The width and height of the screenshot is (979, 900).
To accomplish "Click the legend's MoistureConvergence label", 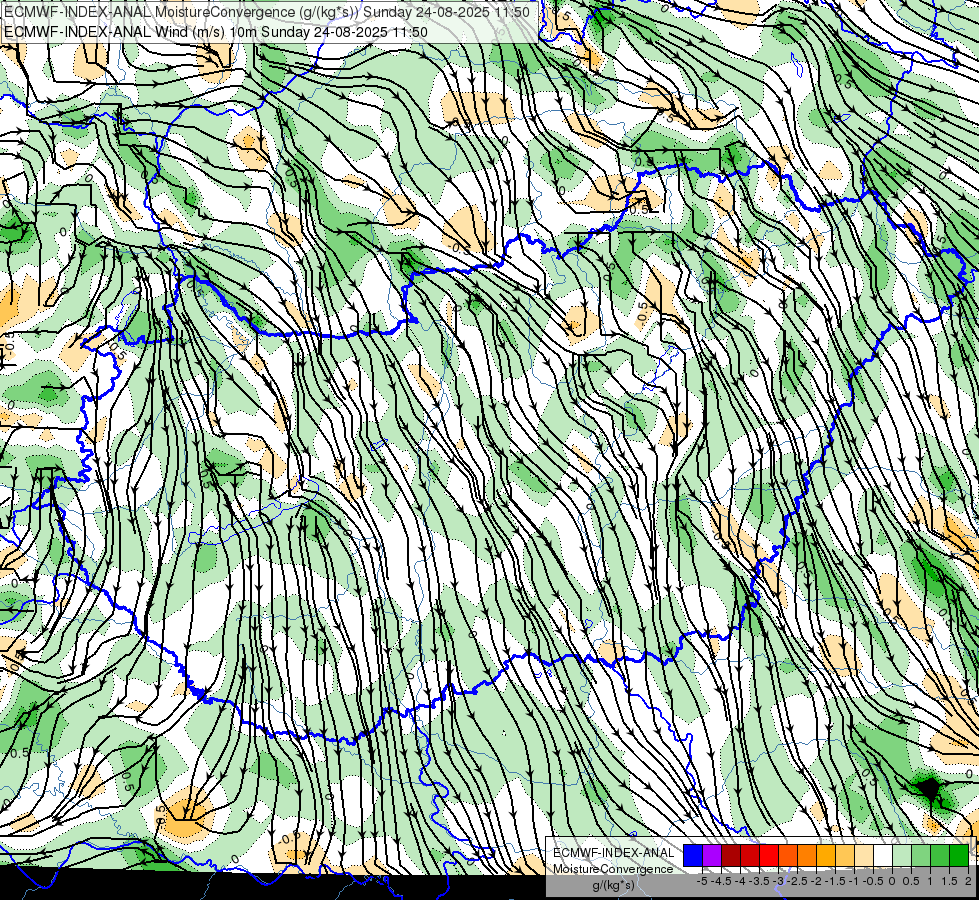I will (613, 869).
